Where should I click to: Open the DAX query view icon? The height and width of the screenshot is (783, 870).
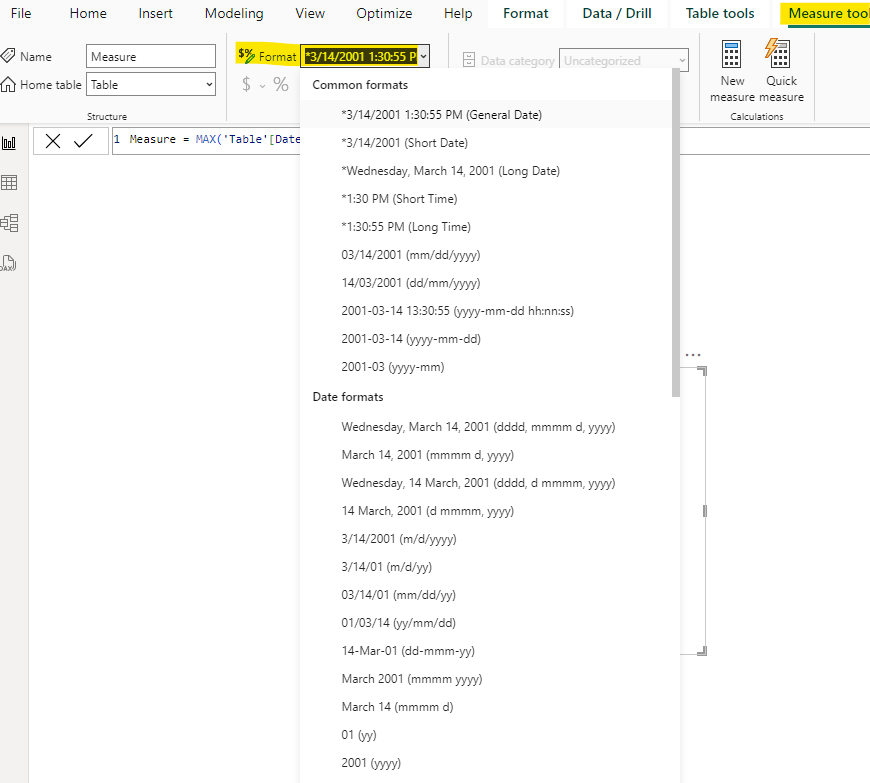(8, 263)
